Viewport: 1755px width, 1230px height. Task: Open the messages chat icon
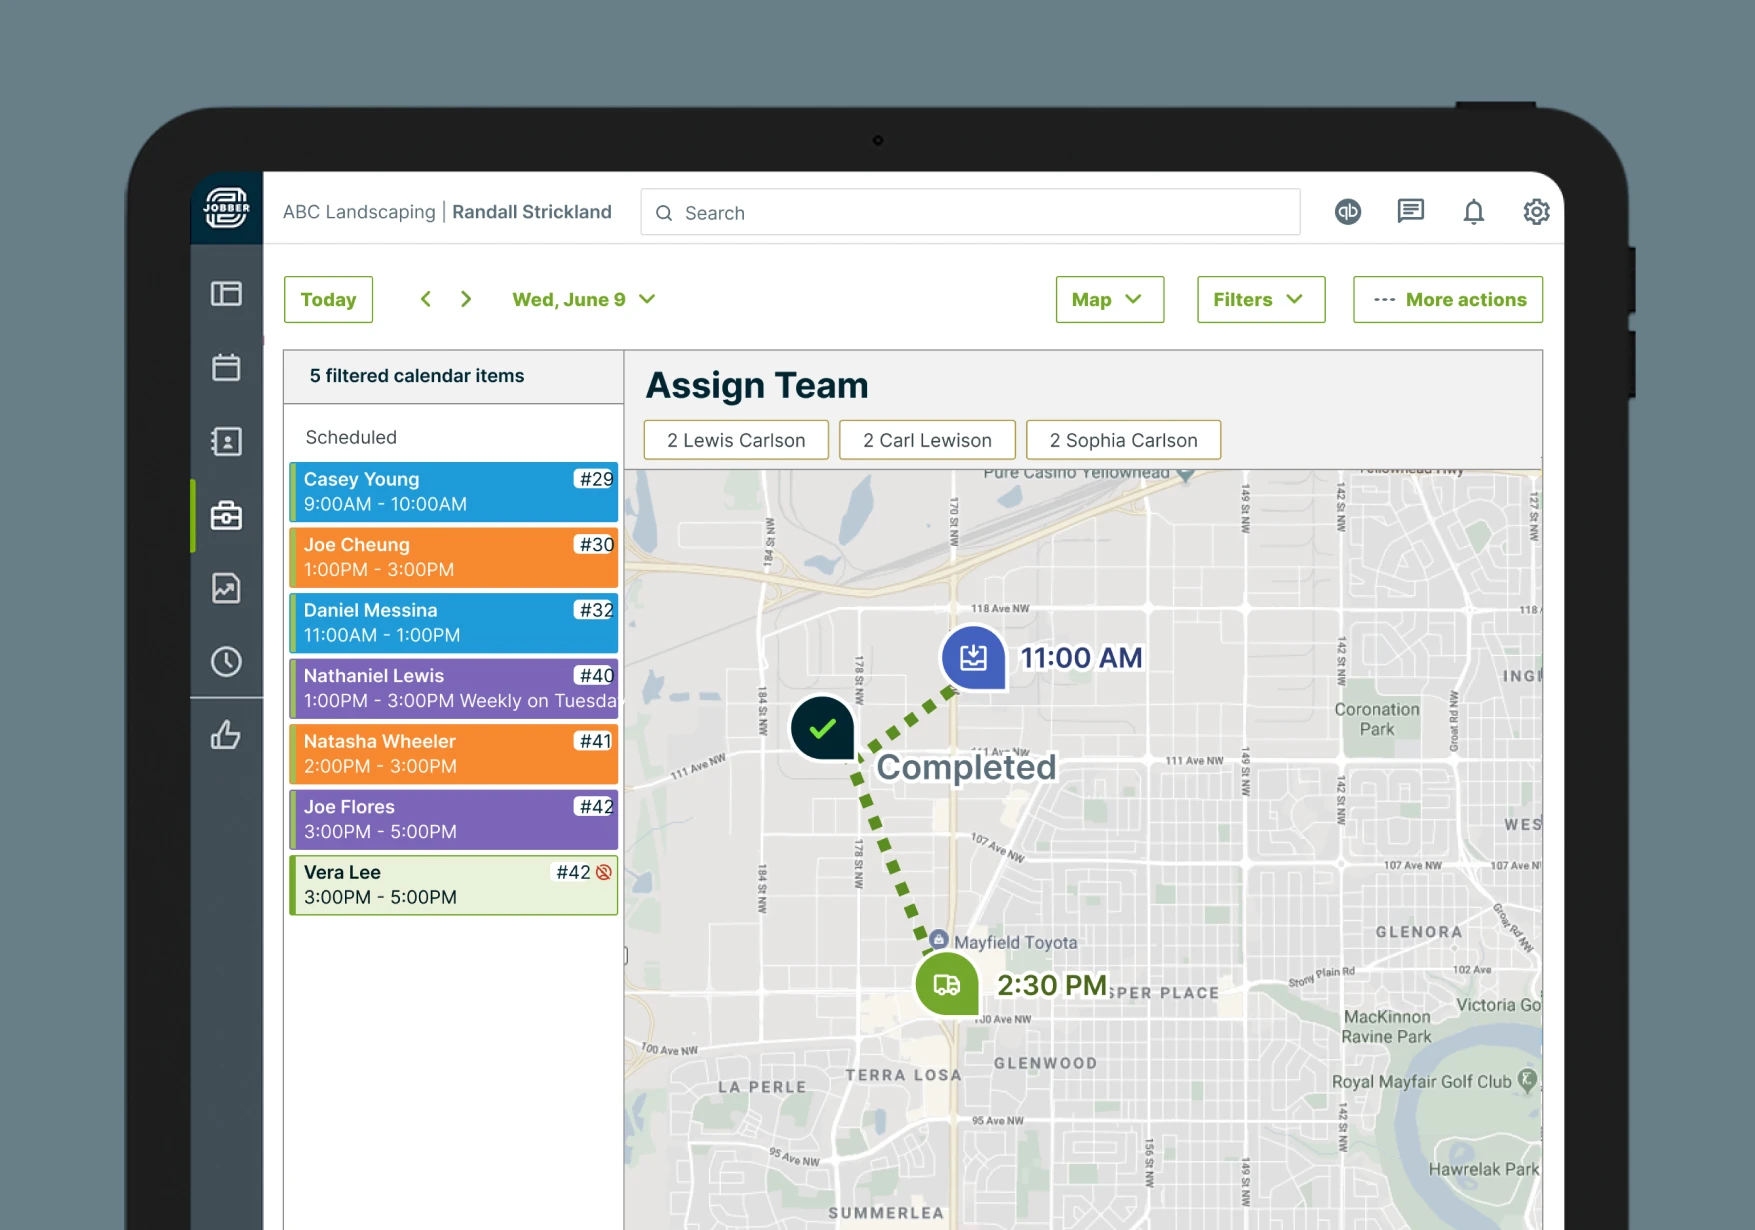point(1410,211)
